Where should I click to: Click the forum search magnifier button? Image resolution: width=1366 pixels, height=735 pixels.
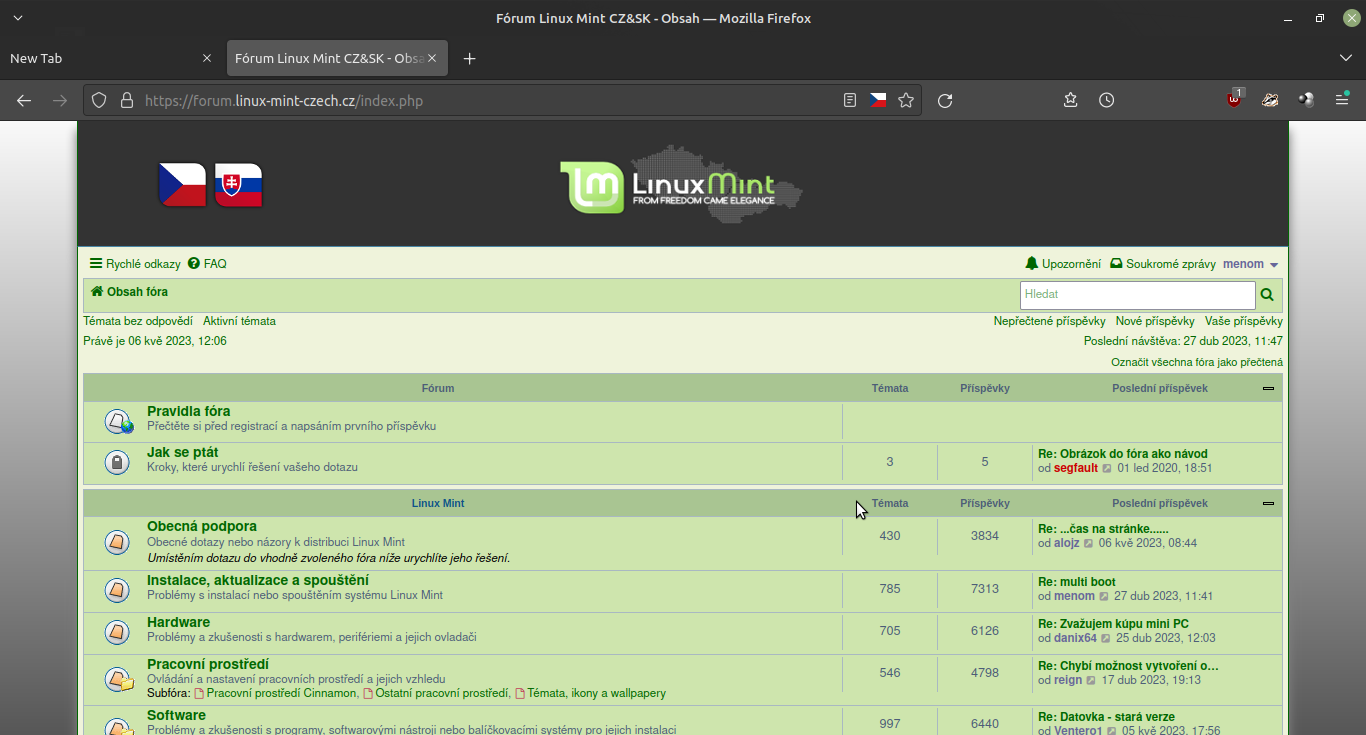1267,295
